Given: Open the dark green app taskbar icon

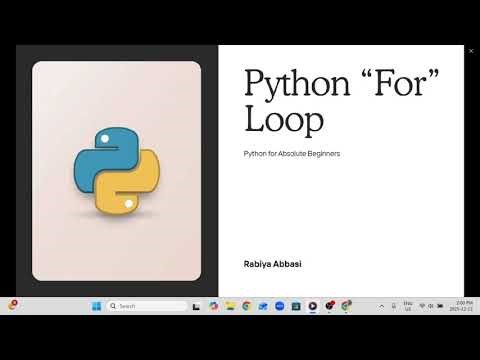Looking at the screenshot, I should point(296,306).
